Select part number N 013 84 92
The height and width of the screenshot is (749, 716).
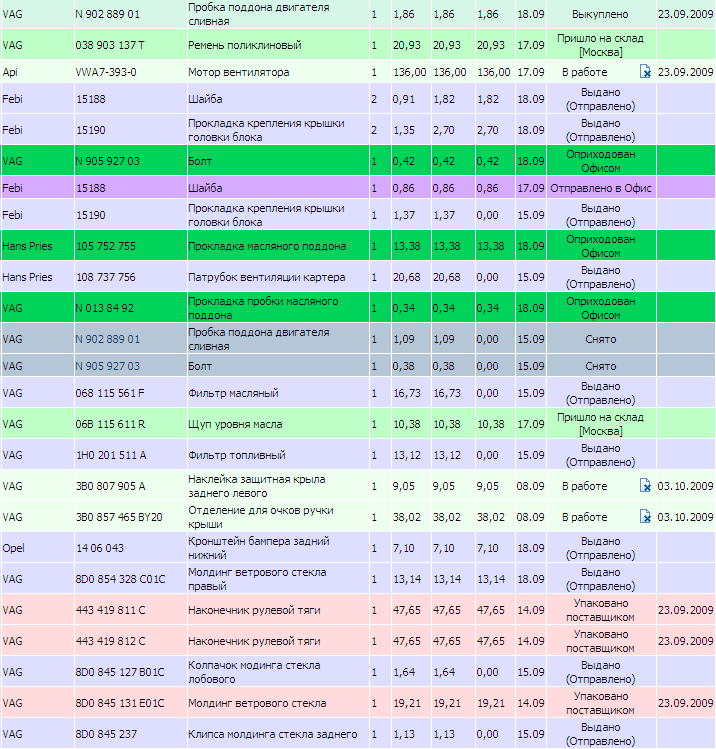pos(105,308)
